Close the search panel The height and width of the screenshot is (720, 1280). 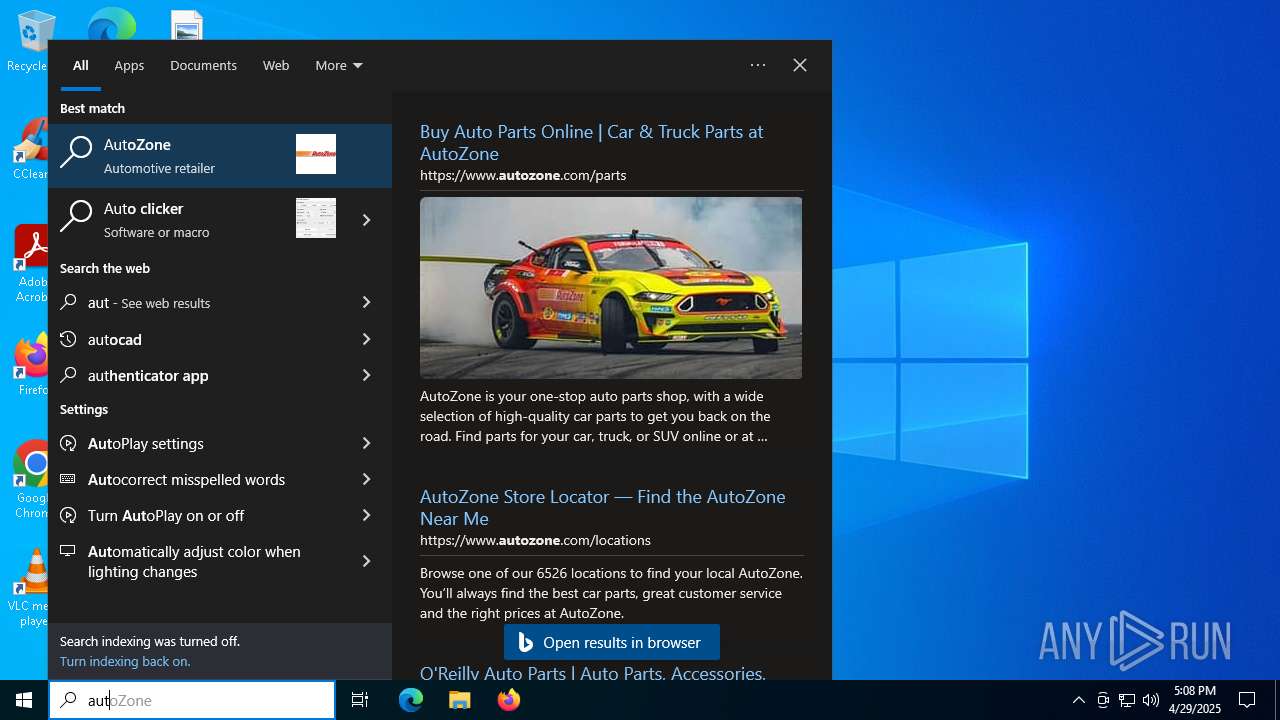[x=800, y=65]
